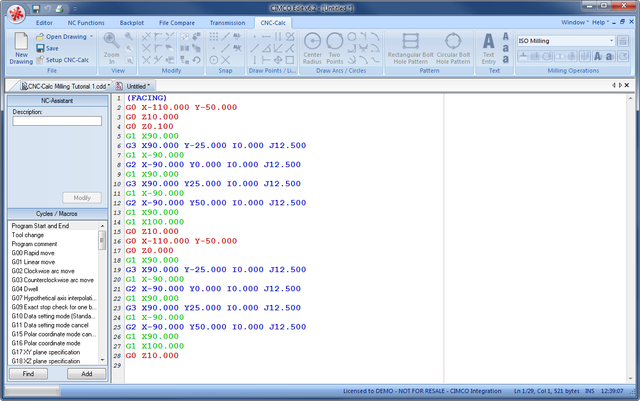Click the quick access Print icon
This screenshot has height=401, width=640.
[x=60, y=8]
